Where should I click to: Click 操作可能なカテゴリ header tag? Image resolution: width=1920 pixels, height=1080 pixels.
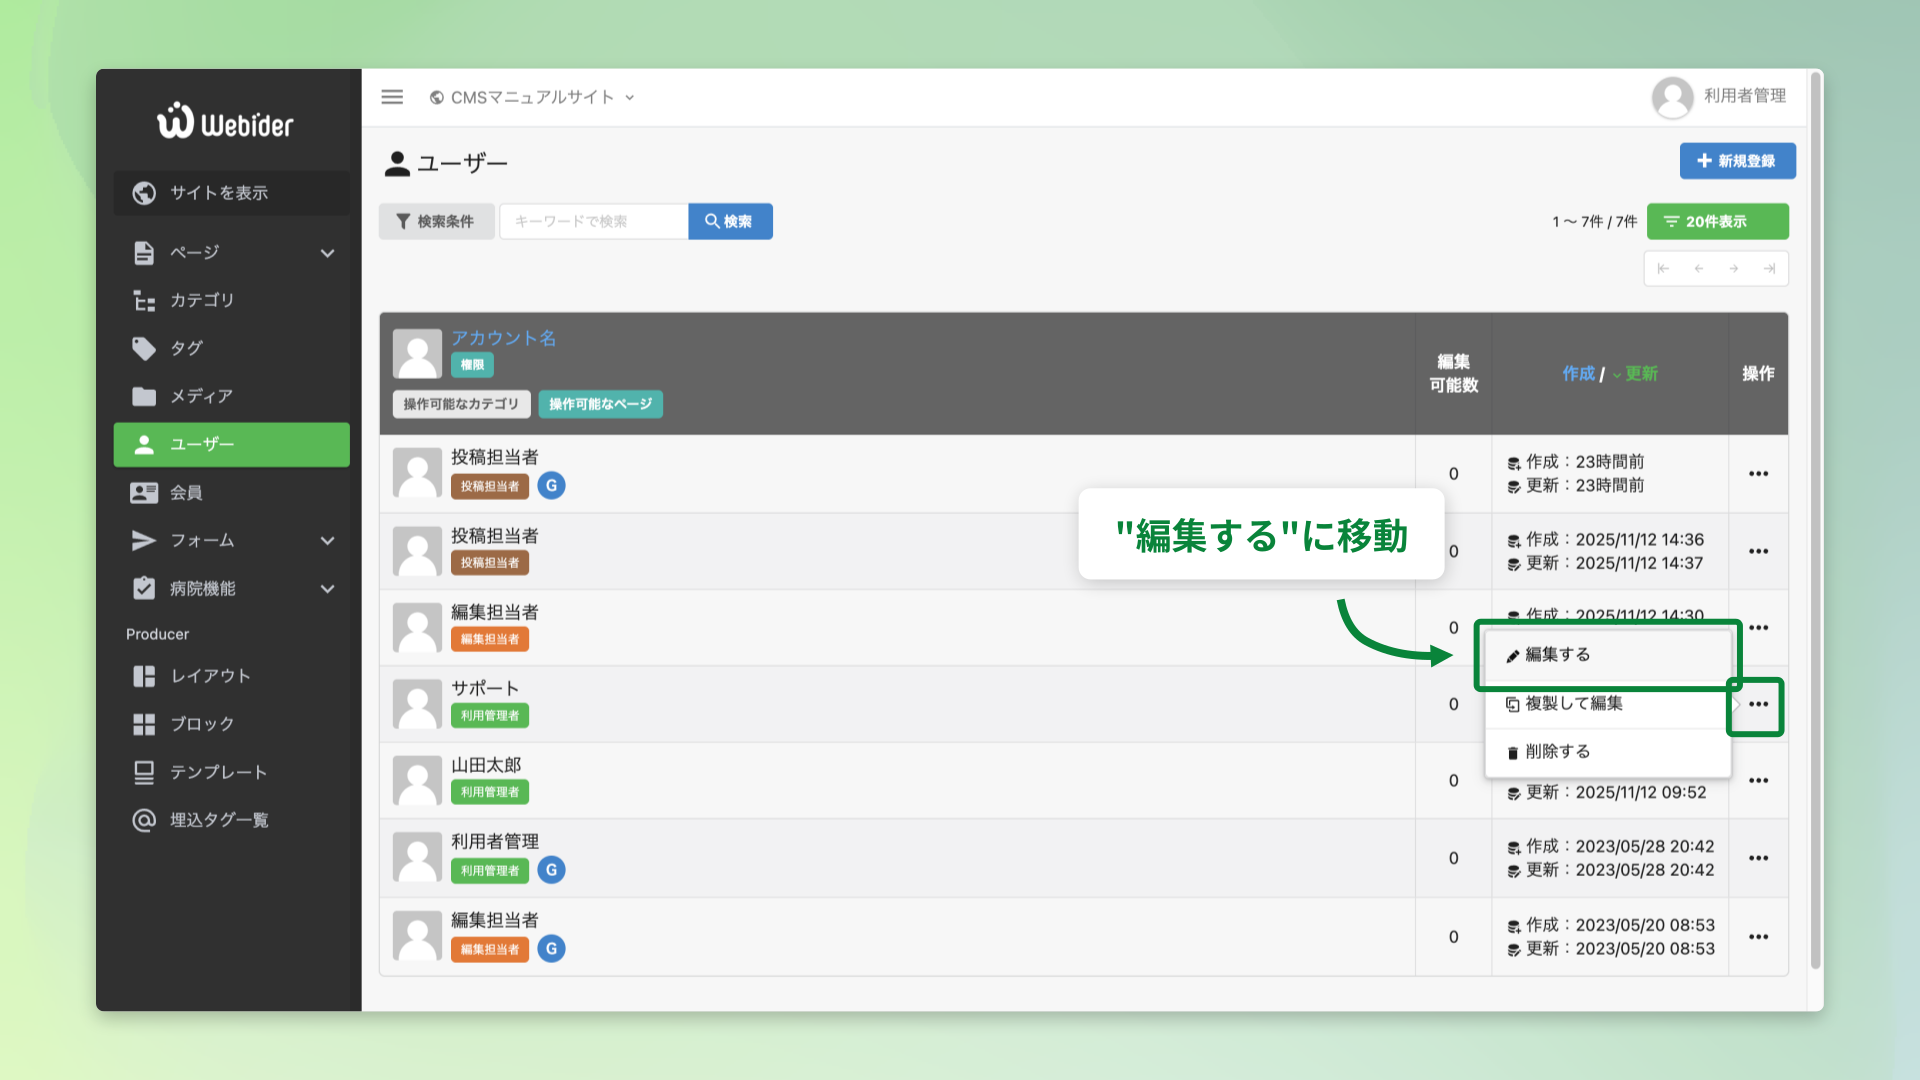(461, 404)
